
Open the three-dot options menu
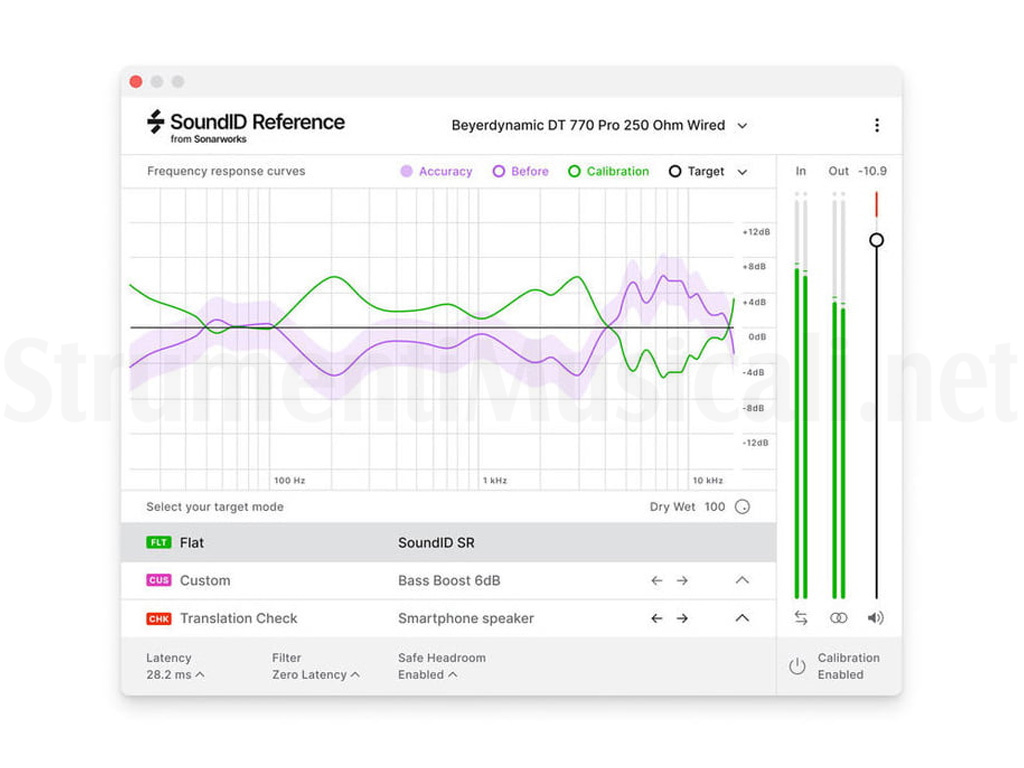876,125
